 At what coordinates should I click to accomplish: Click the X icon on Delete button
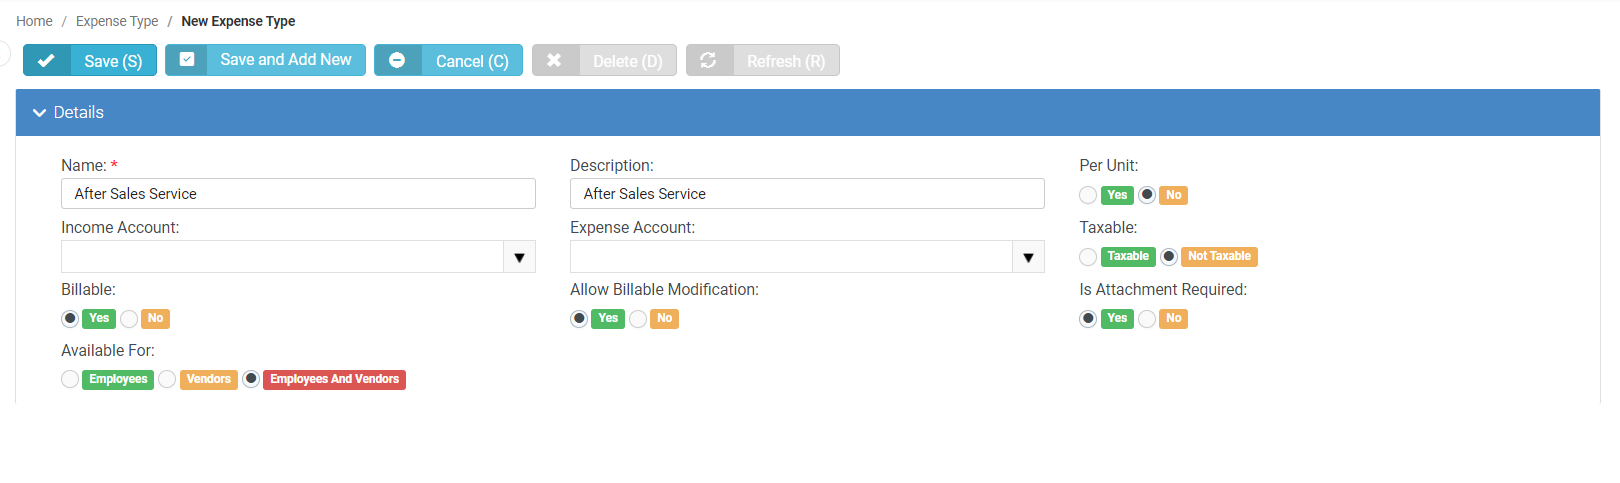point(554,61)
